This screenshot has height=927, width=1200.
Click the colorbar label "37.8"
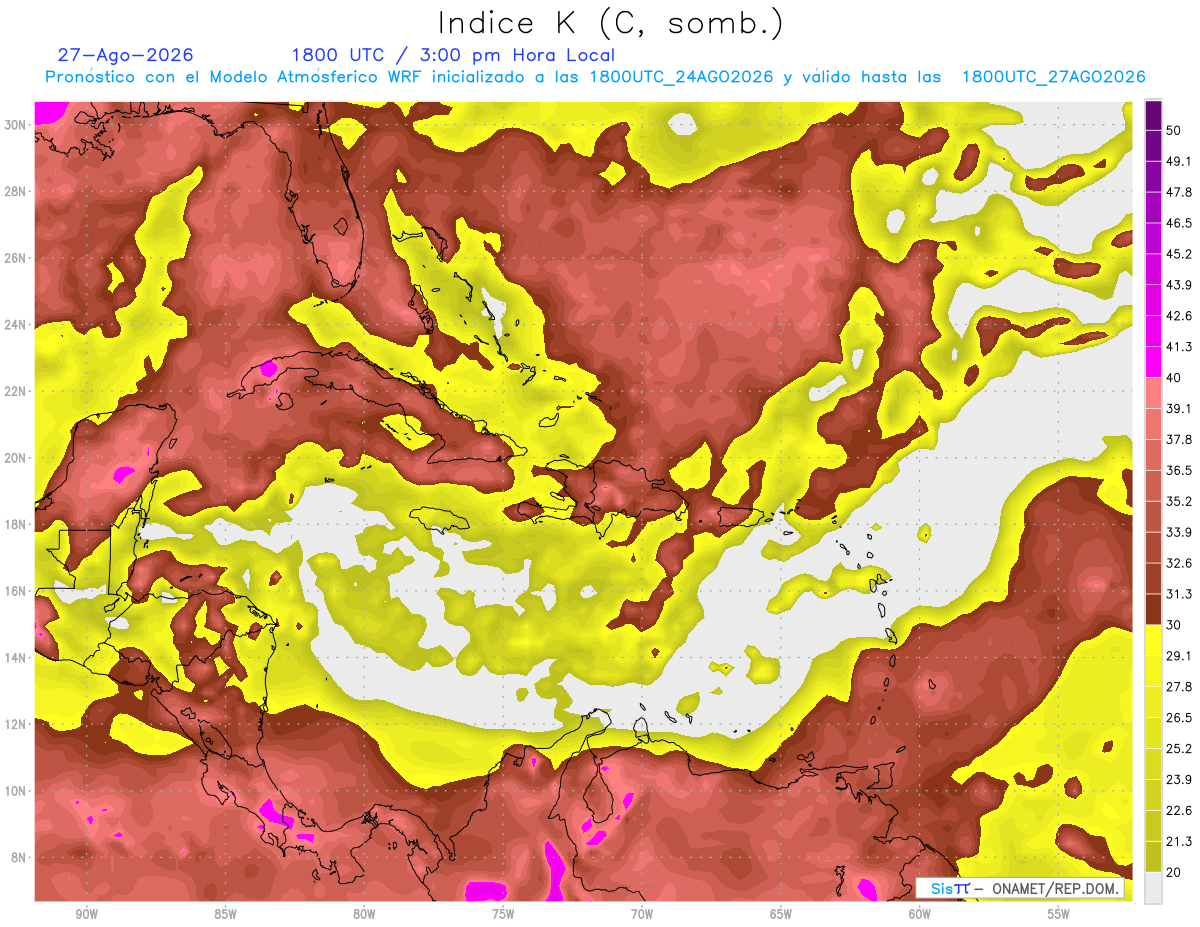coord(1180,439)
